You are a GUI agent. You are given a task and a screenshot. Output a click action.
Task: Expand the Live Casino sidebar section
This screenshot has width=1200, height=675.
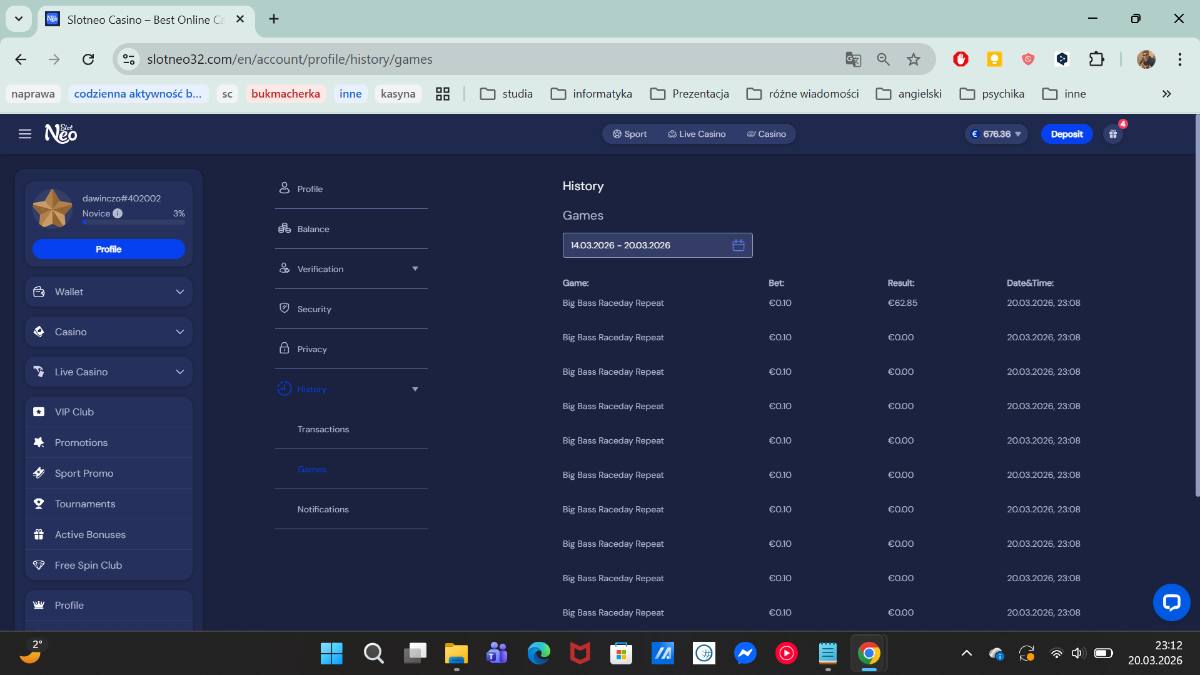click(x=180, y=372)
